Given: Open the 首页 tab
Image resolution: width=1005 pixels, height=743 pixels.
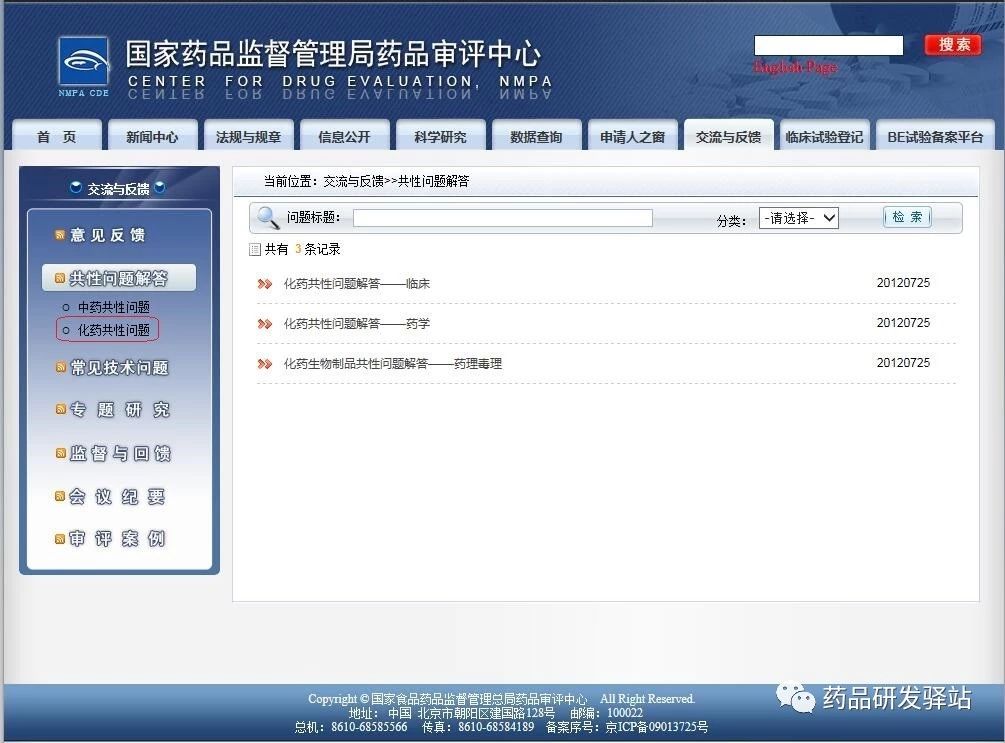Looking at the screenshot, I should point(56,136).
